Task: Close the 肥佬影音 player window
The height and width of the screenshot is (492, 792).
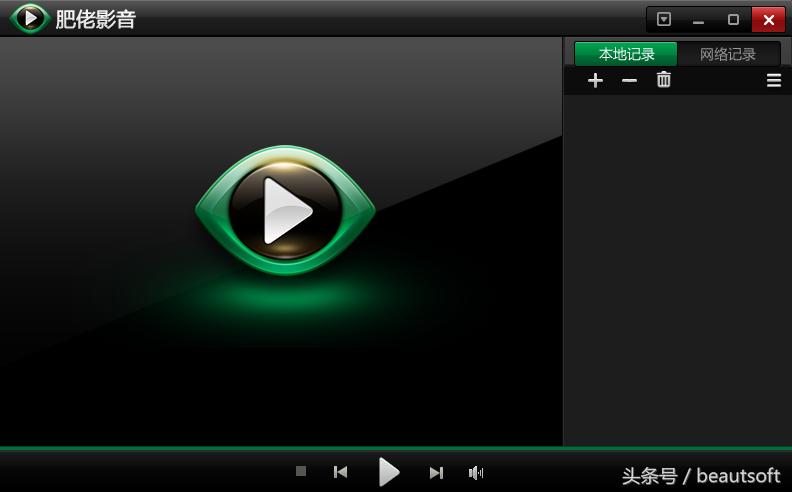Action: tap(769, 20)
